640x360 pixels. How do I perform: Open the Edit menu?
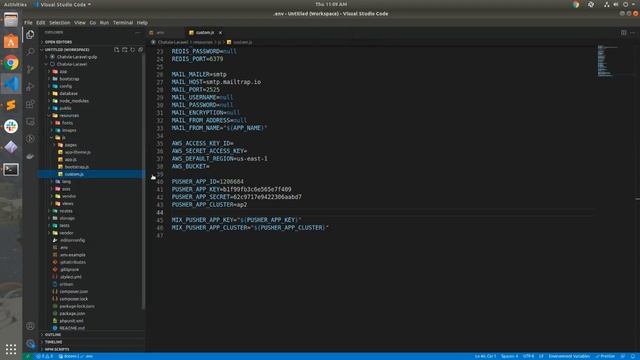pos(40,23)
